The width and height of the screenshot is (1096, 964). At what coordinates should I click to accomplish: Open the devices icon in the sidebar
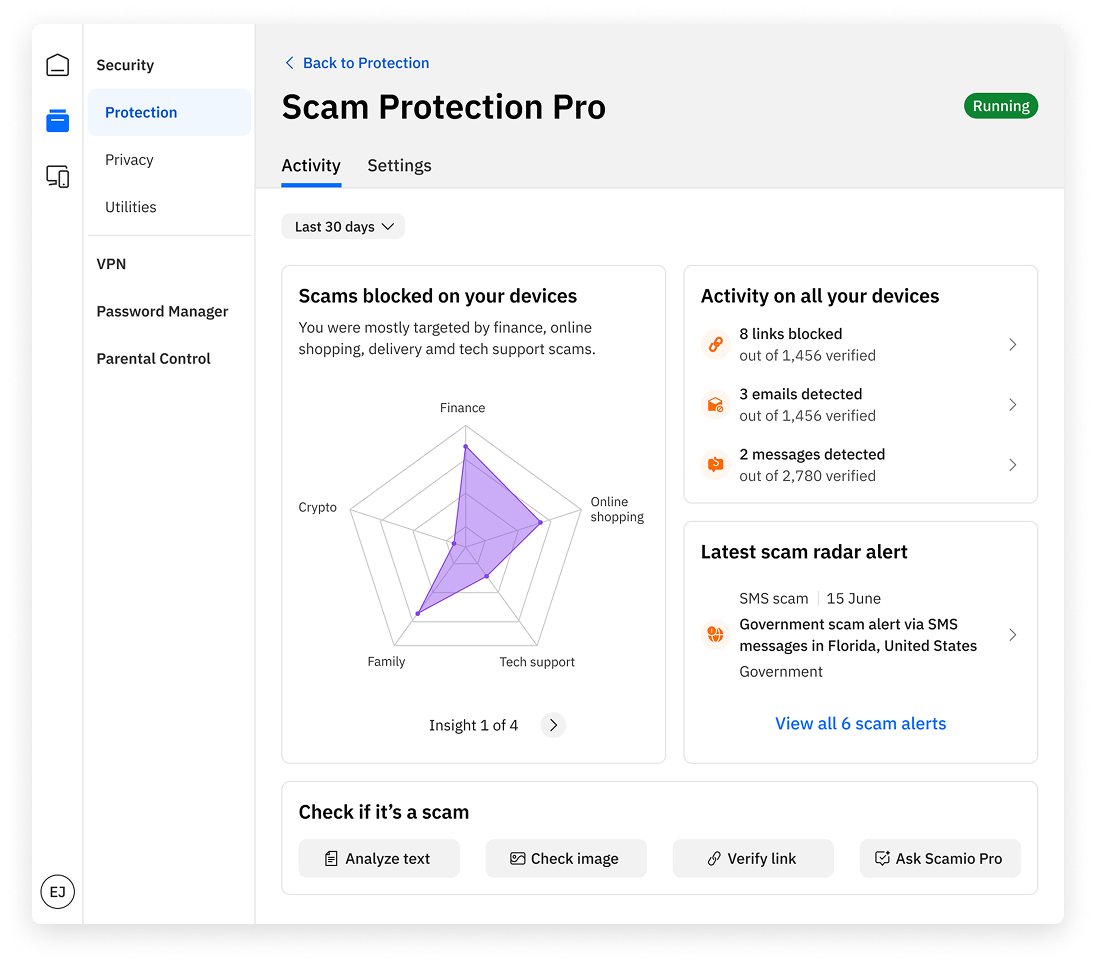tap(57, 176)
